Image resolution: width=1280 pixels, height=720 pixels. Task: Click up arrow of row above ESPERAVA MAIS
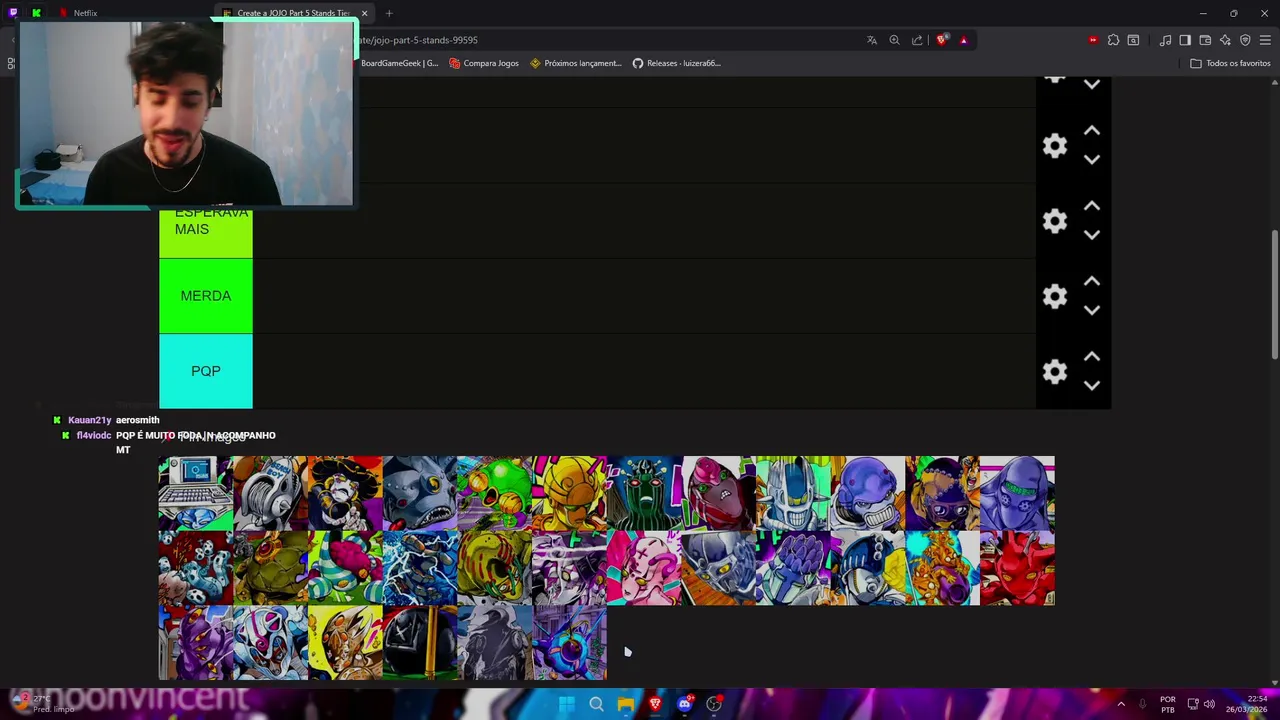click(x=1092, y=131)
